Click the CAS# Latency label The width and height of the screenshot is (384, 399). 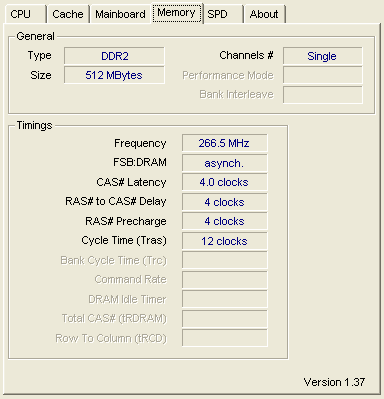pos(131,182)
